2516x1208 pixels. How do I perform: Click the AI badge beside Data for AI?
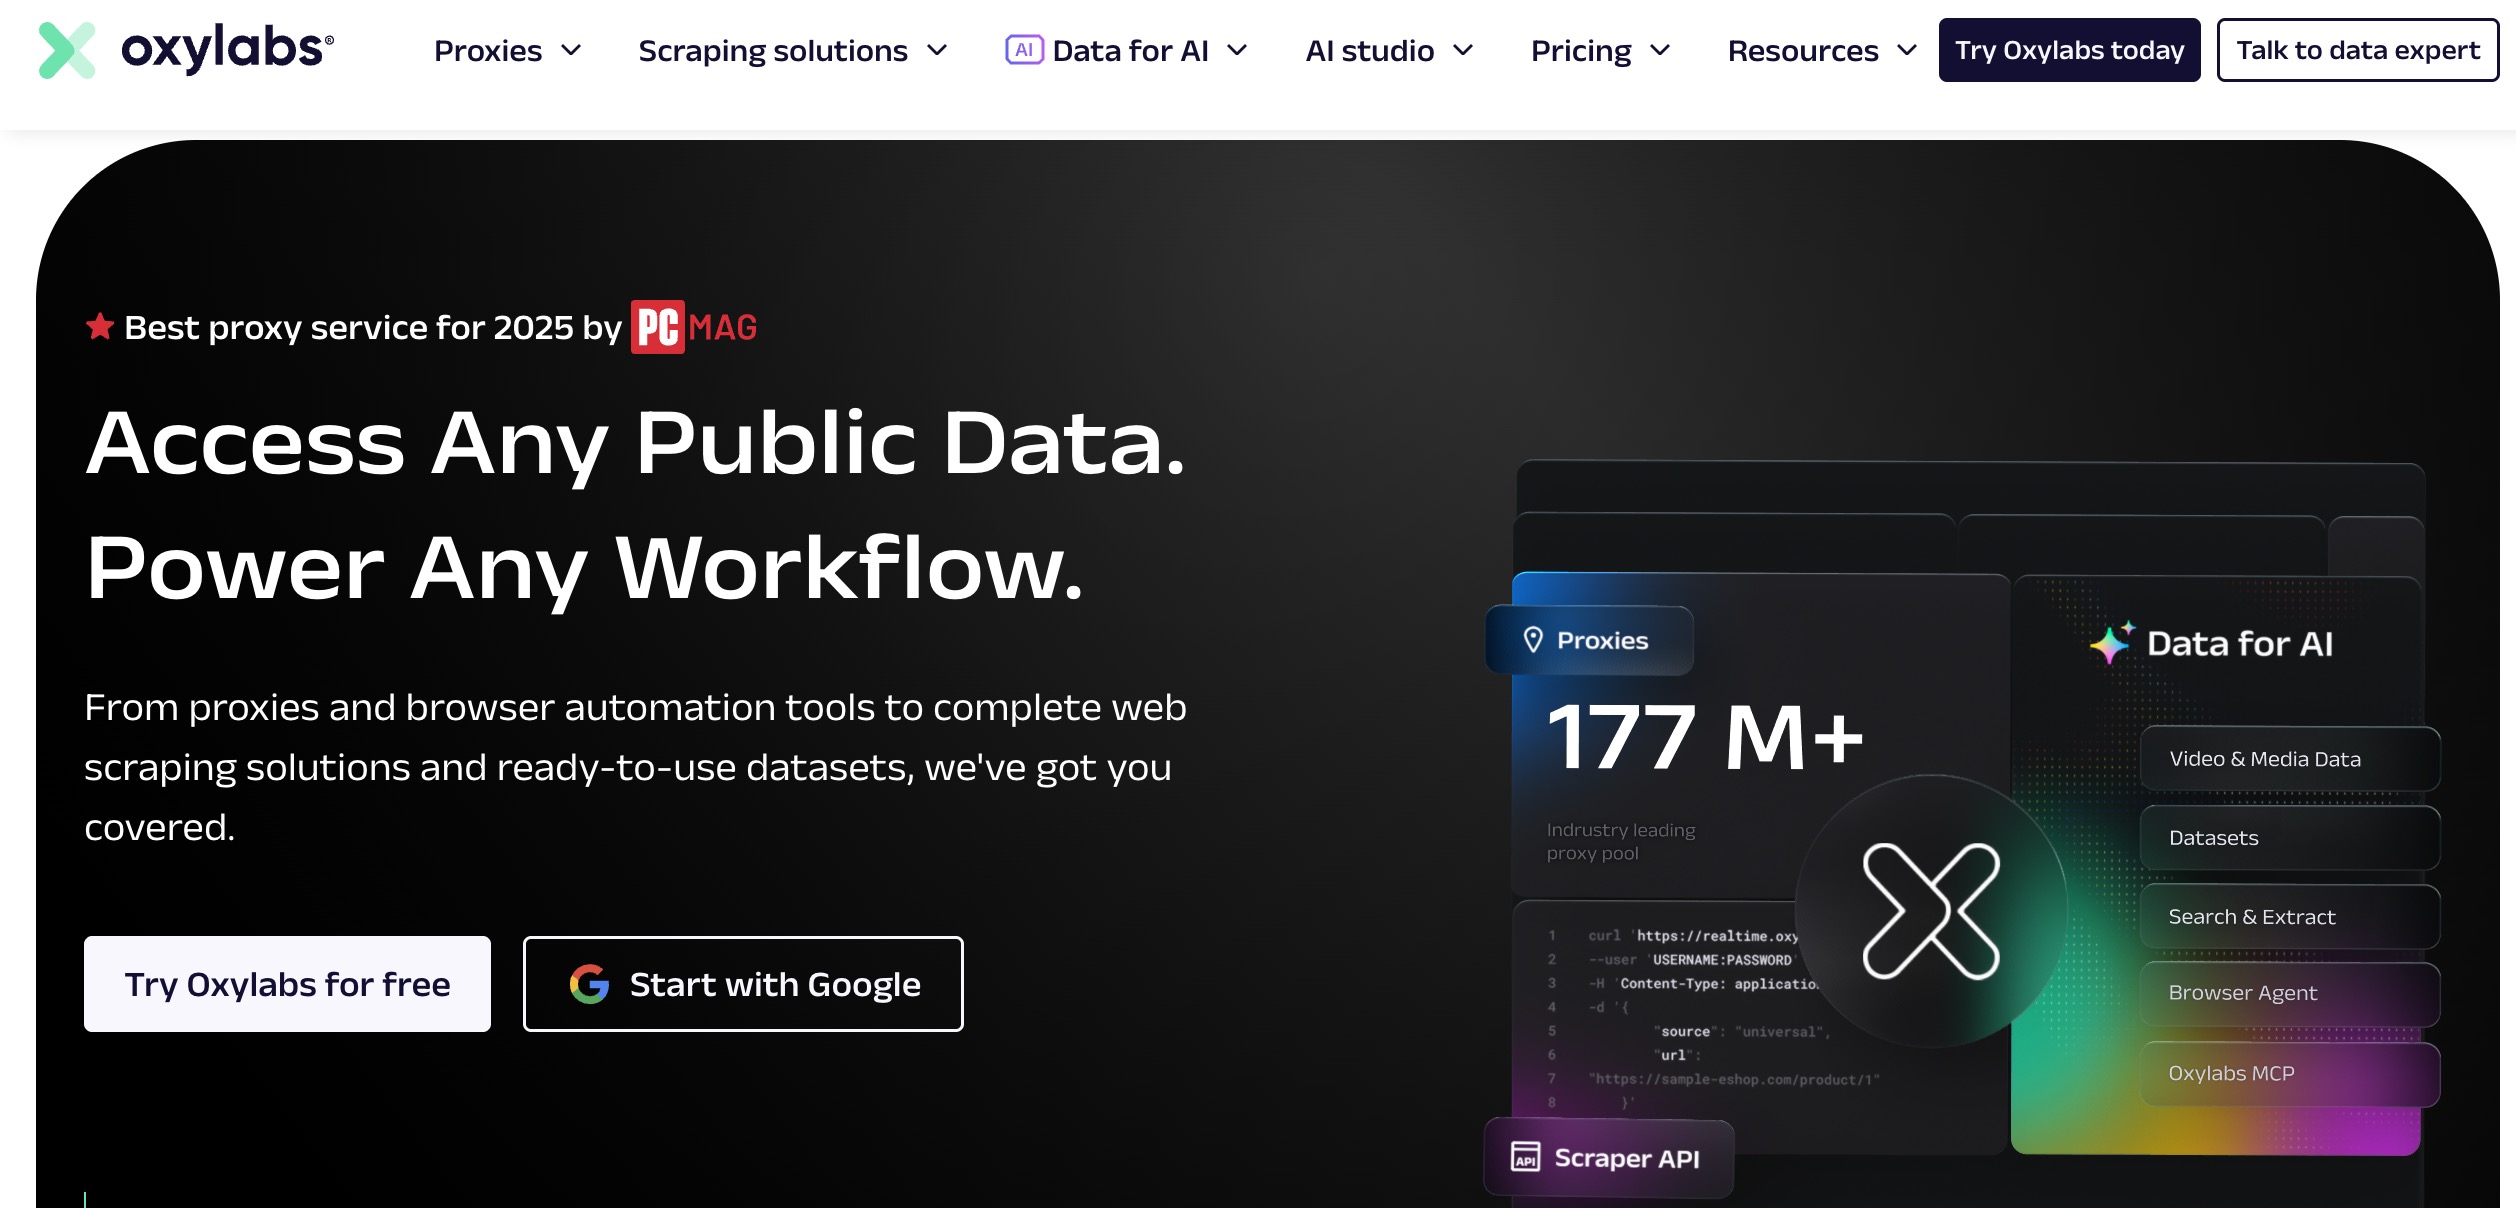click(x=1024, y=50)
